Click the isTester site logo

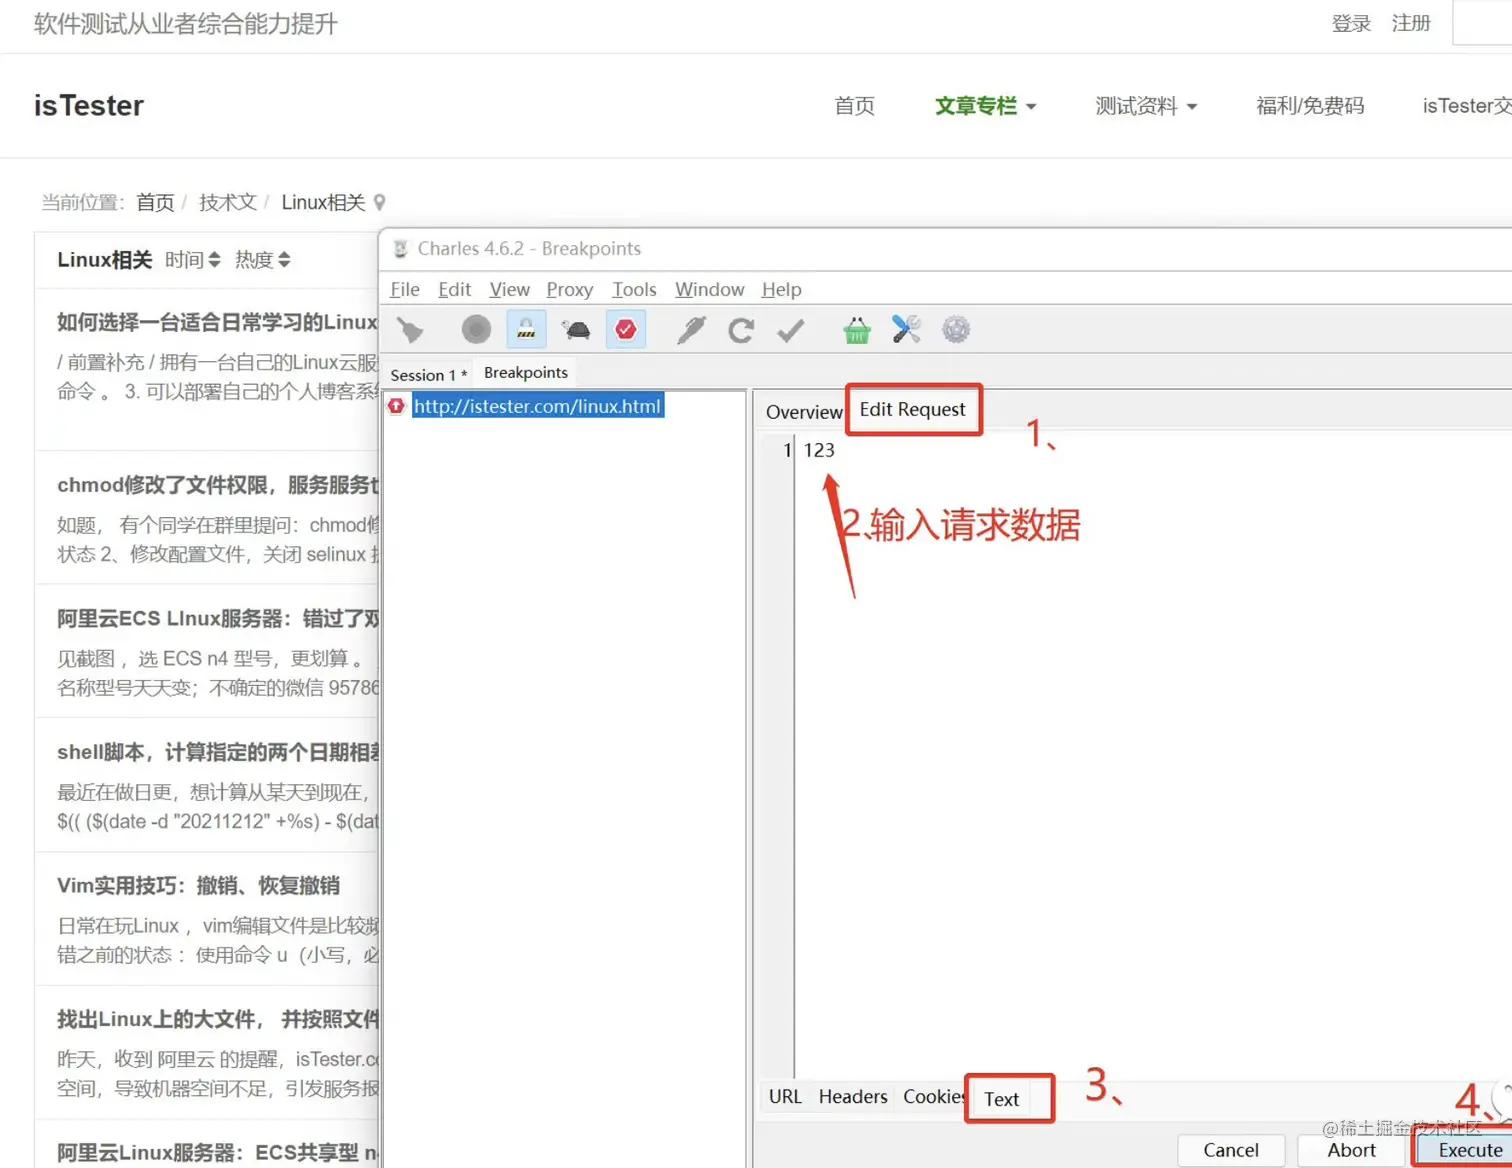click(x=89, y=105)
